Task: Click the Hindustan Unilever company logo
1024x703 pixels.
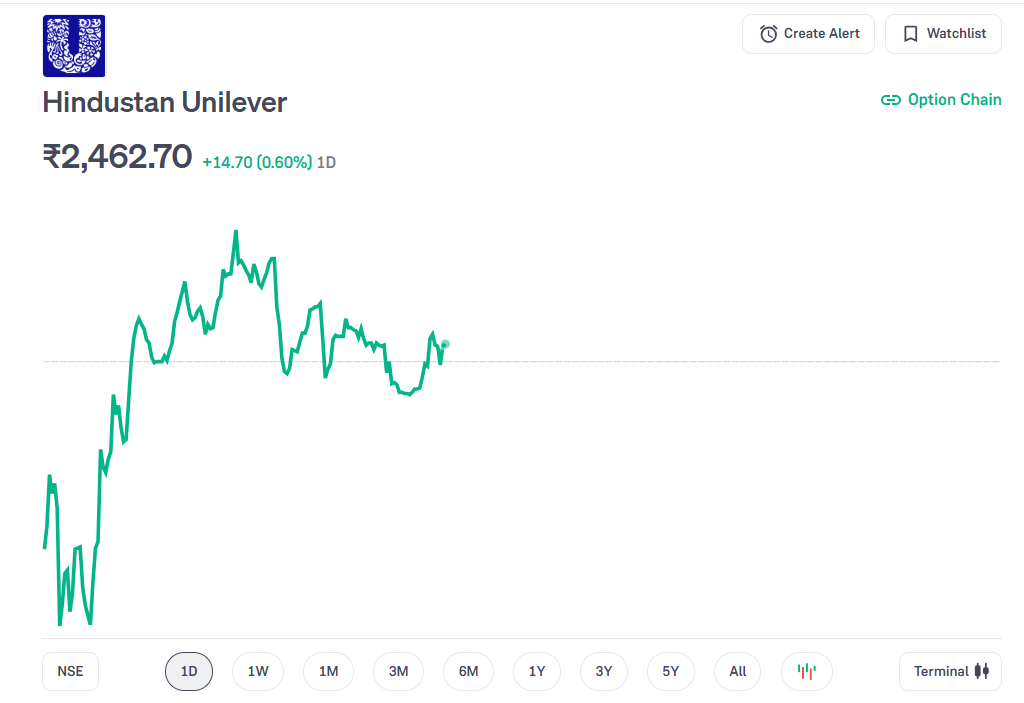Action: click(x=73, y=46)
